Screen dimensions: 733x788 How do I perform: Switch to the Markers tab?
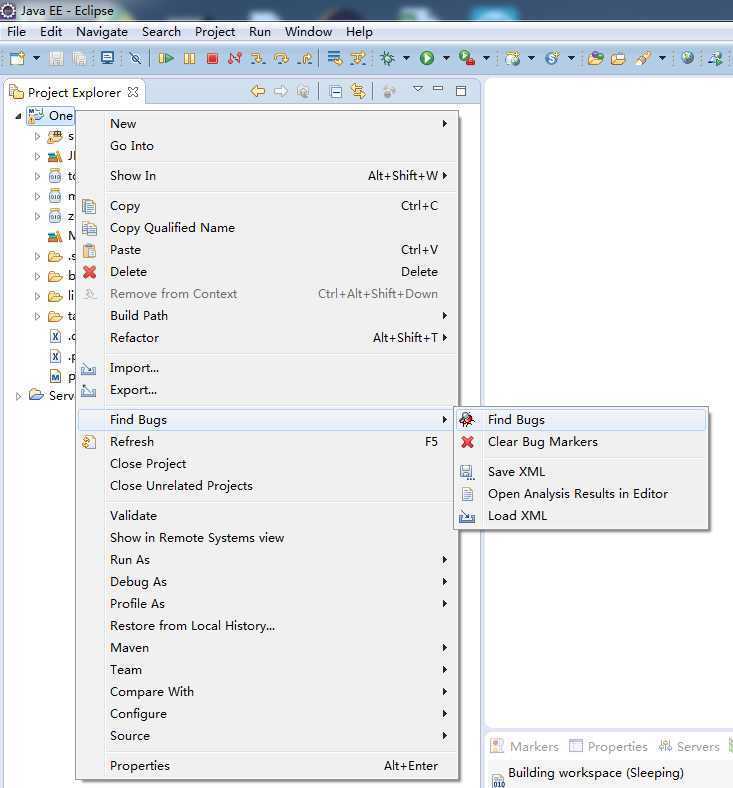coord(525,747)
